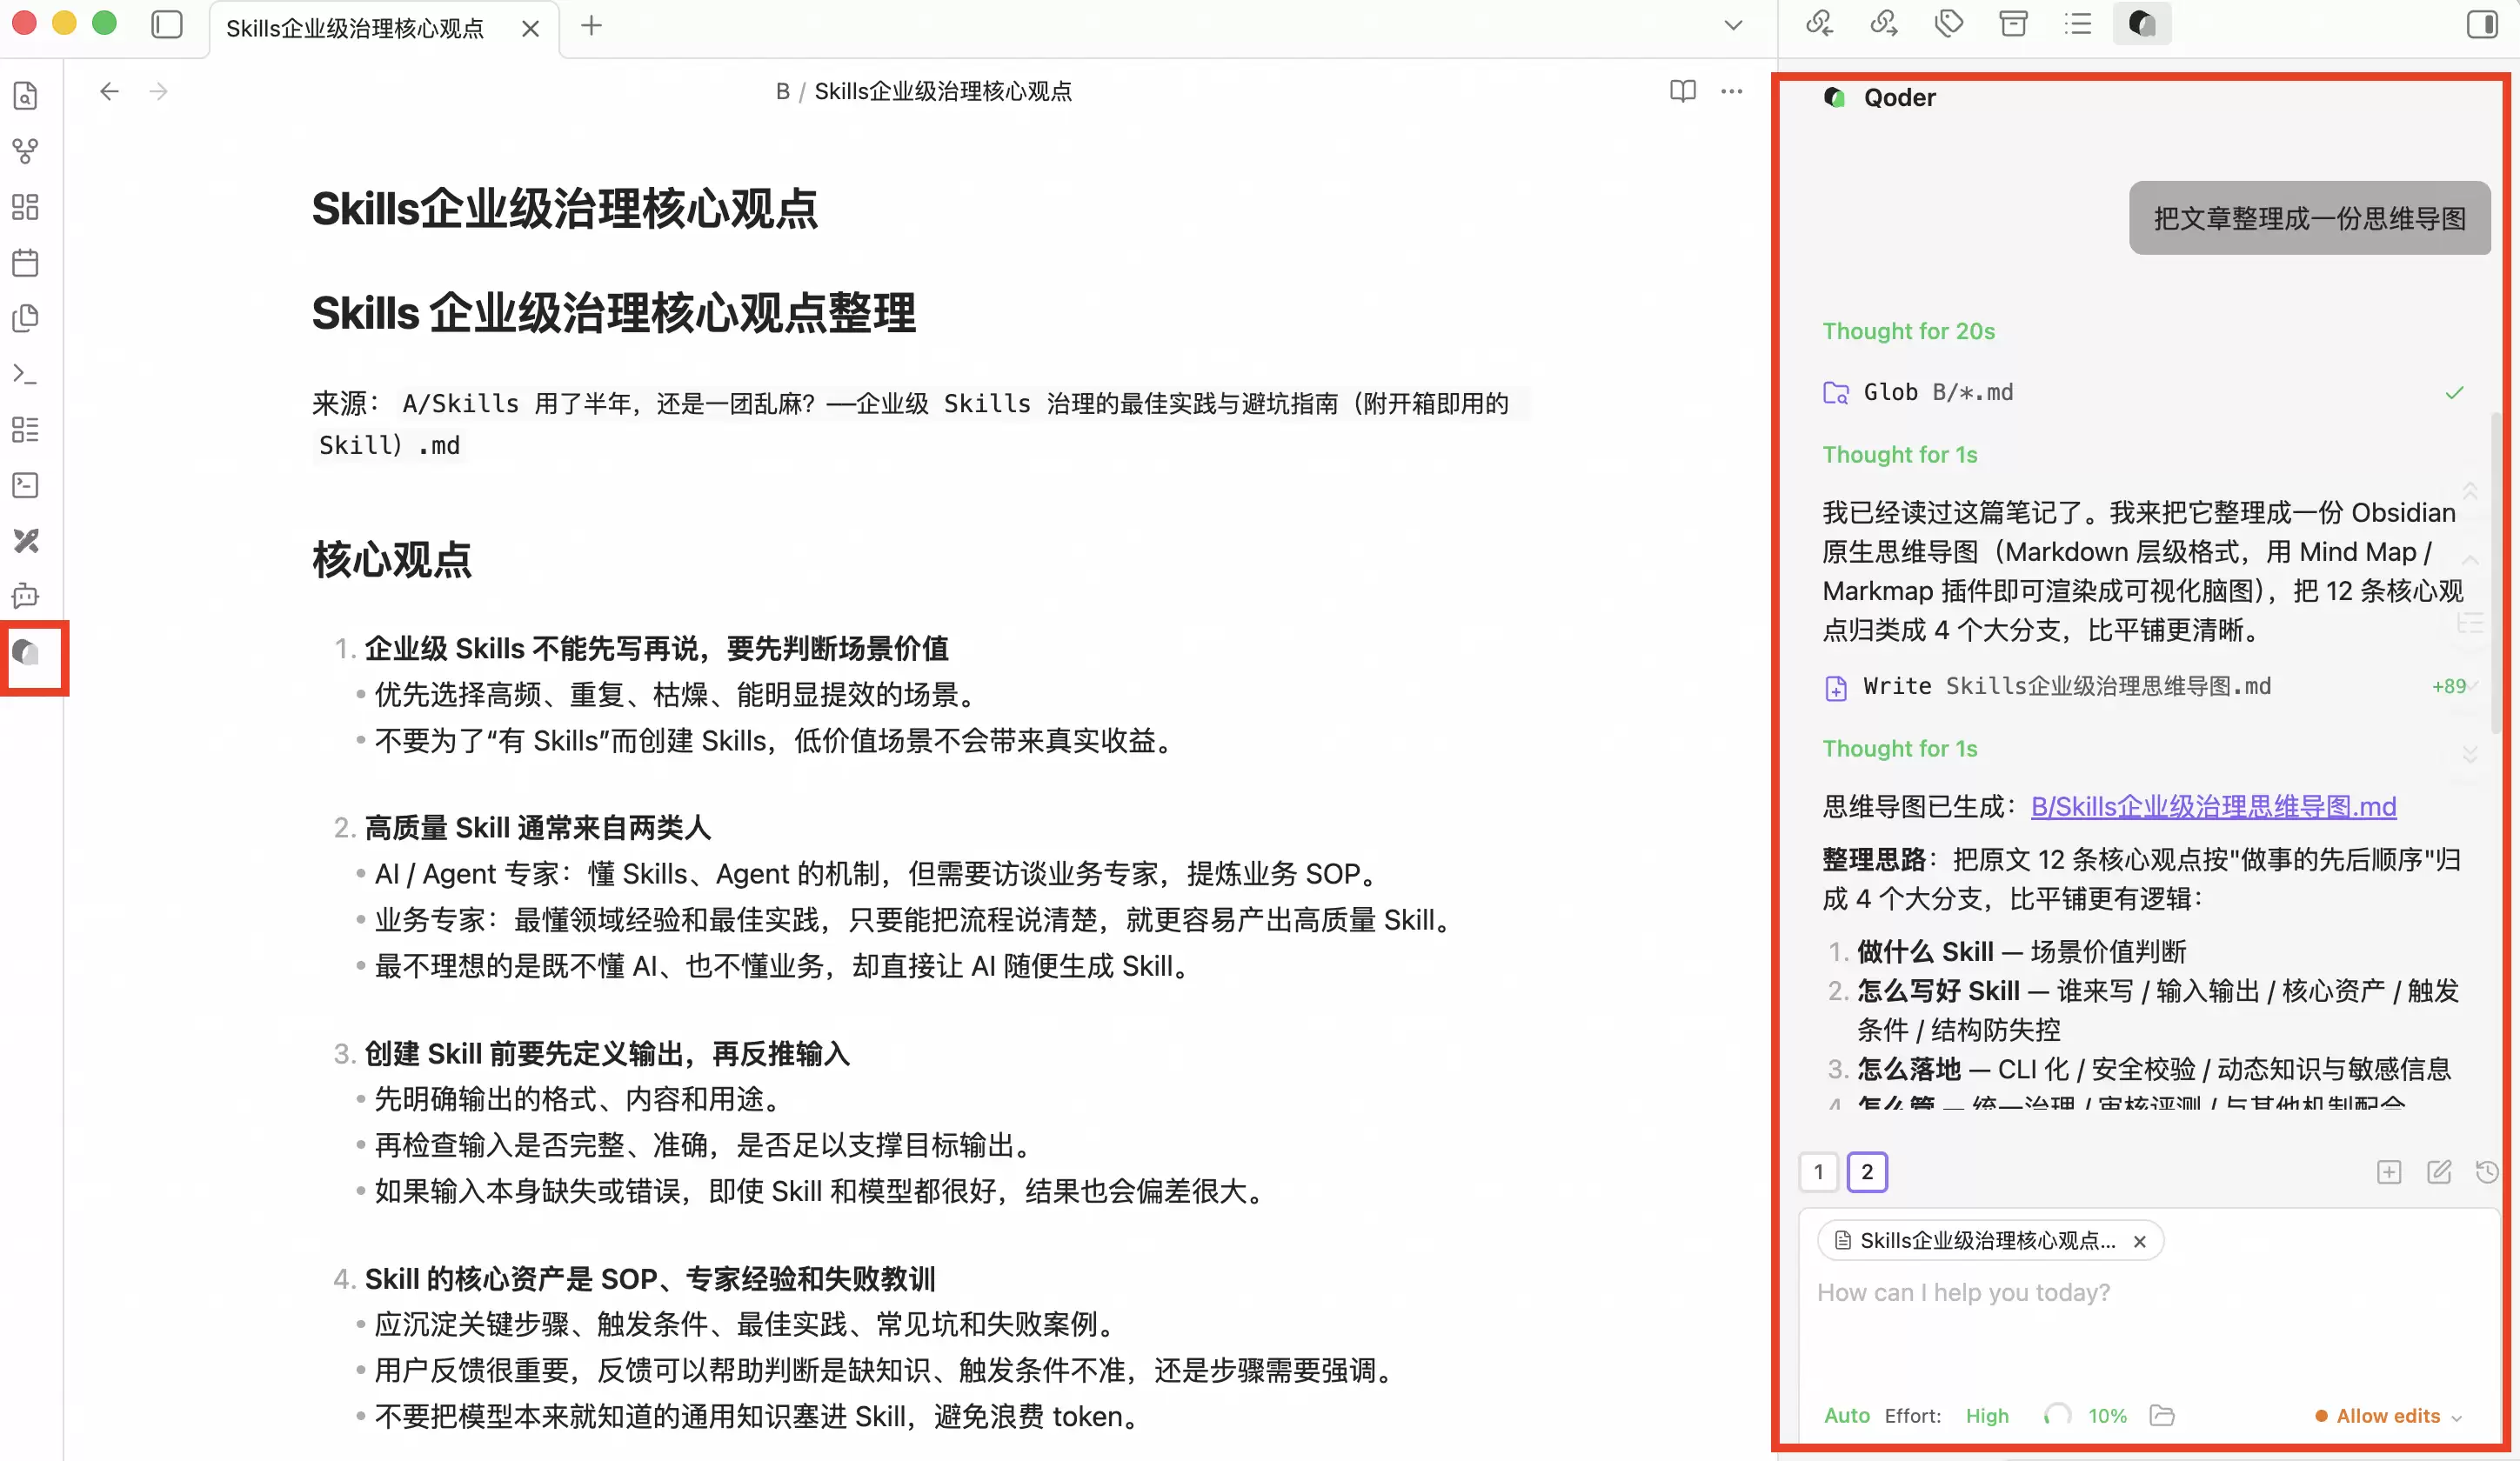The width and height of the screenshot is (2520, 1461).
Task: Open the robot bot icon in ribbon
Action: pos(26,596)
